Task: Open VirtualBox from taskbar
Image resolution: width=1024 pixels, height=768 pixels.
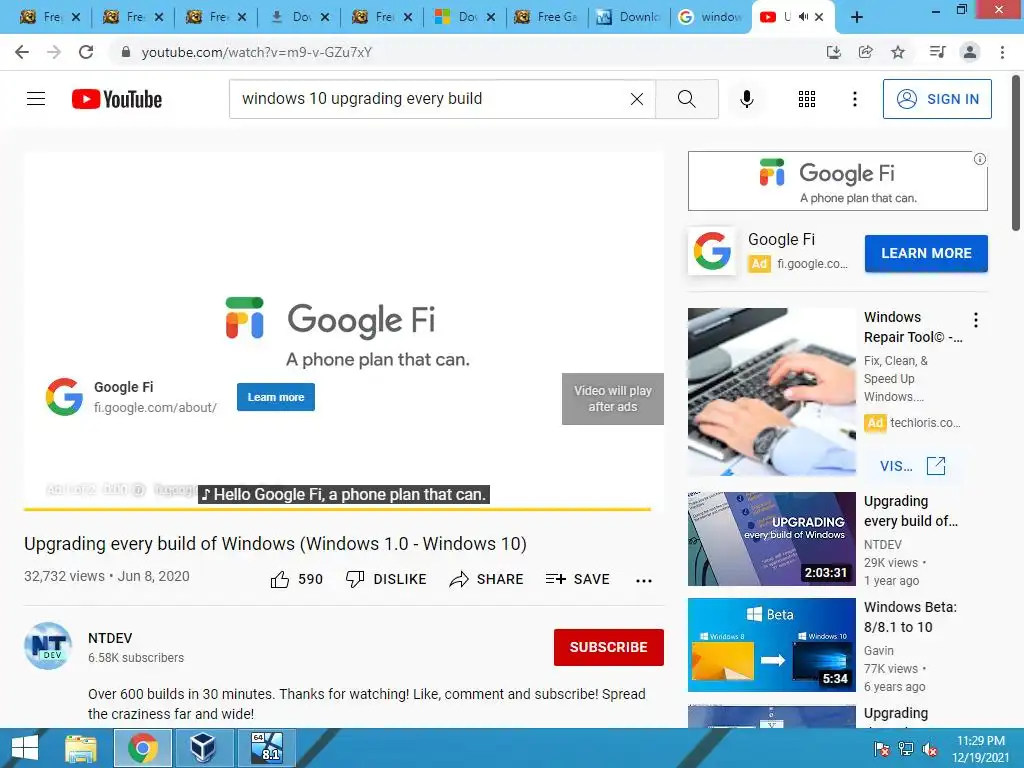Action: (x=203, y=748)
